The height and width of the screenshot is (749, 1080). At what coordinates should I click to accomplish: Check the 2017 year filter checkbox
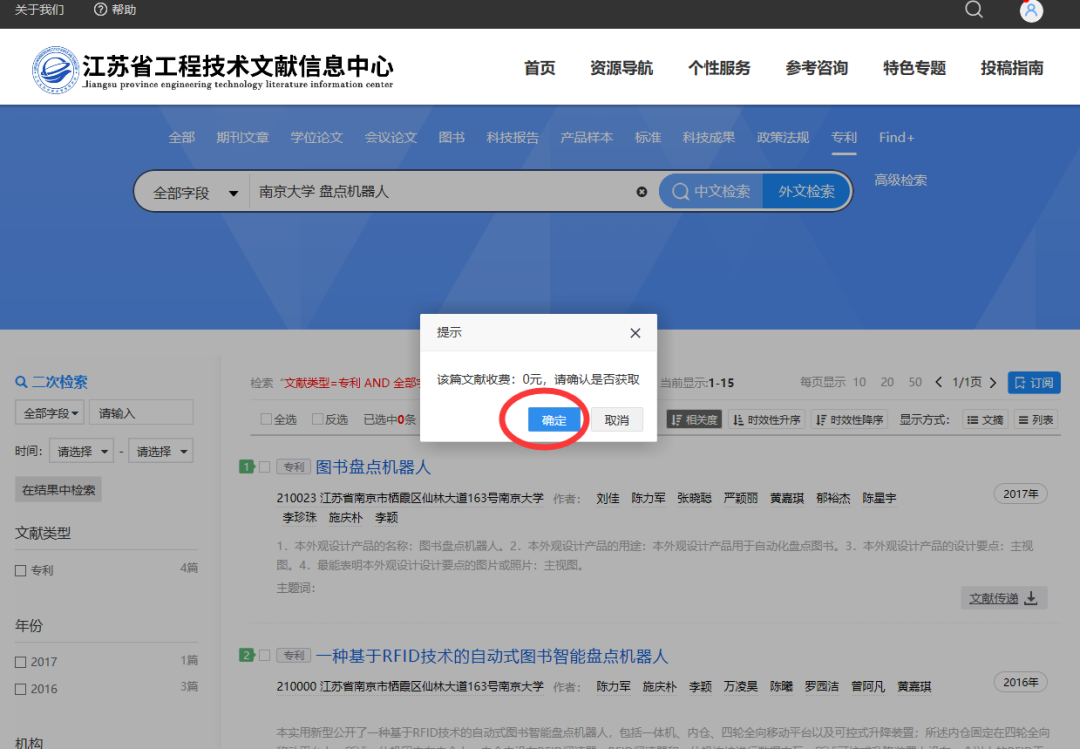(x=20, y=661)
